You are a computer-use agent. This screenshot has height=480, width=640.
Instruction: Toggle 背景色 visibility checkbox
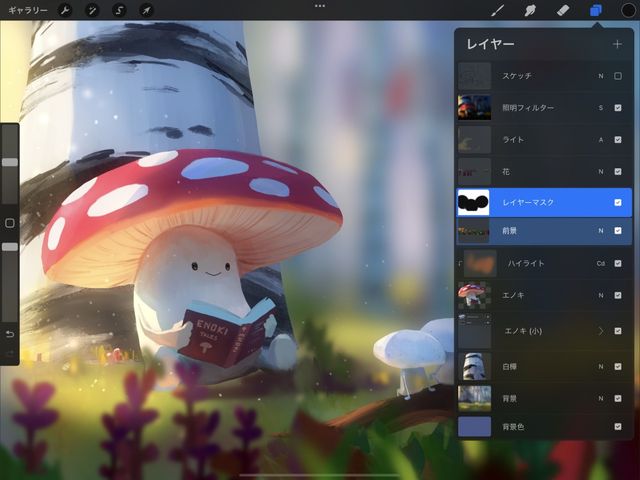618,427
